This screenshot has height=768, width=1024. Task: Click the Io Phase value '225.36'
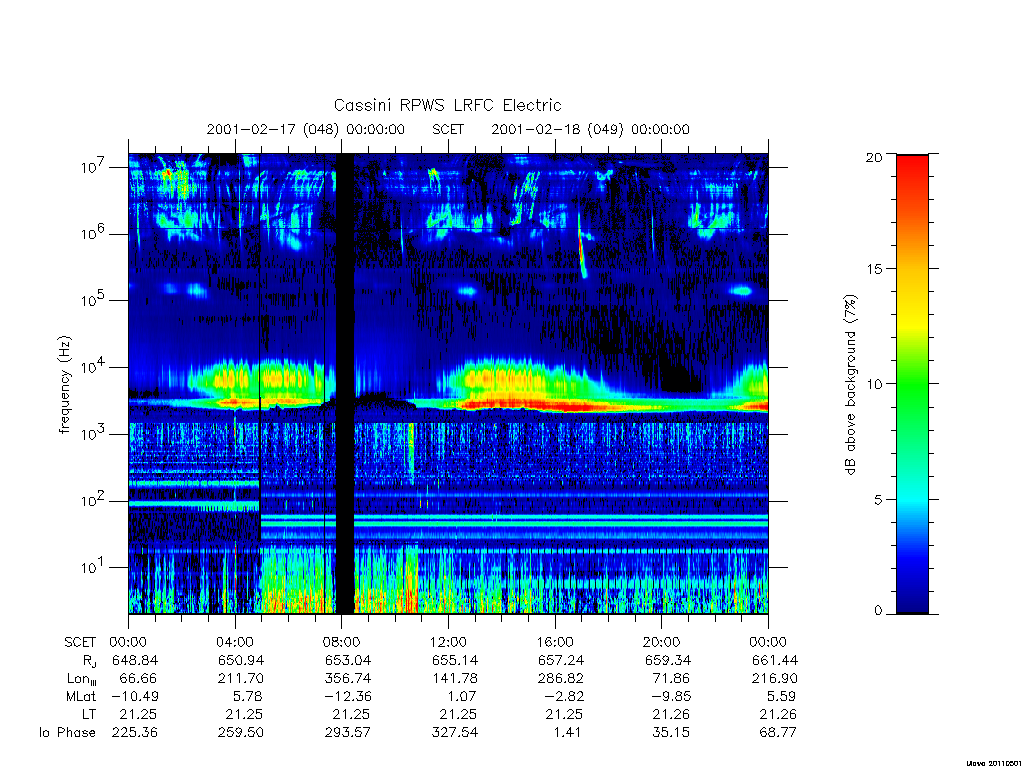[x=135, y=733]
